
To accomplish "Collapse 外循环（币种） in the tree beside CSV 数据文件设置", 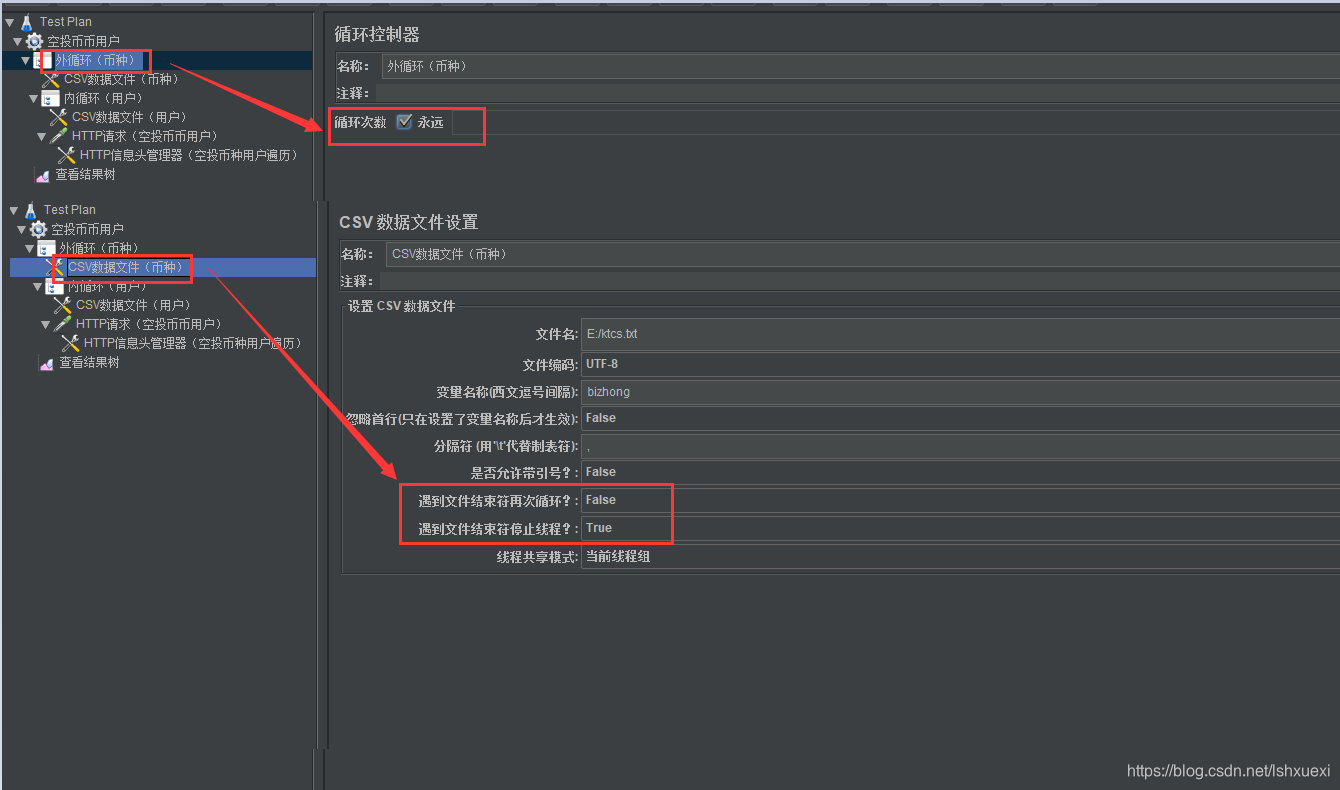I will 30,249.
